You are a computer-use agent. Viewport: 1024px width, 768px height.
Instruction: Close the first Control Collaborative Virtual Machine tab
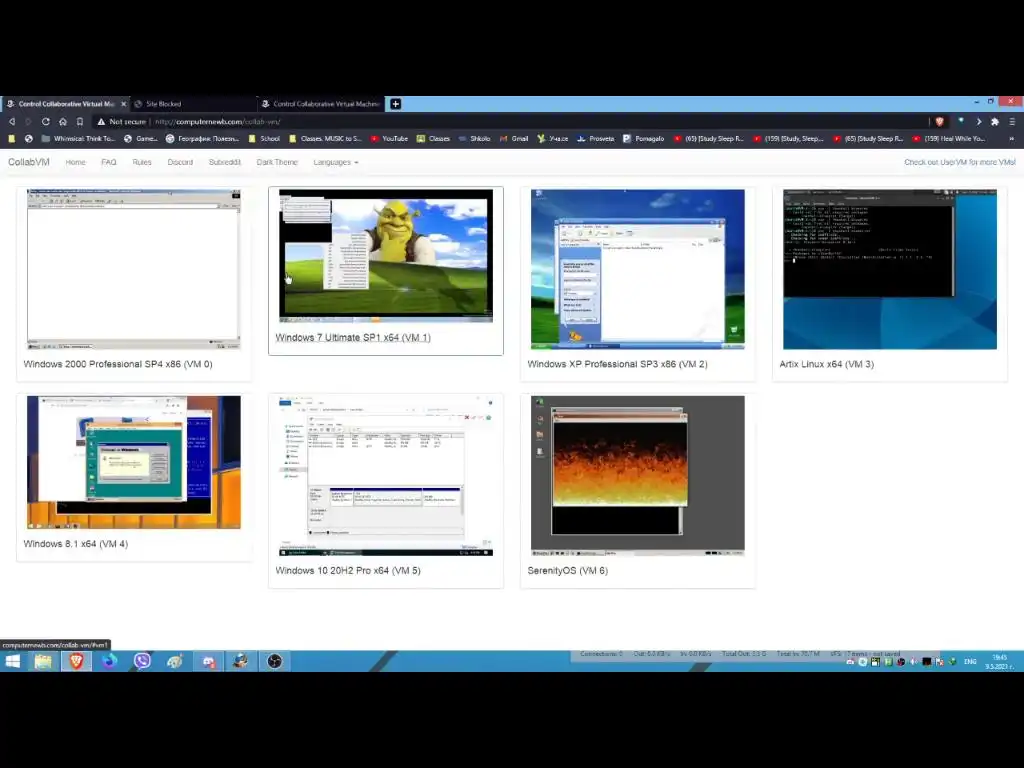pos(123,104)
